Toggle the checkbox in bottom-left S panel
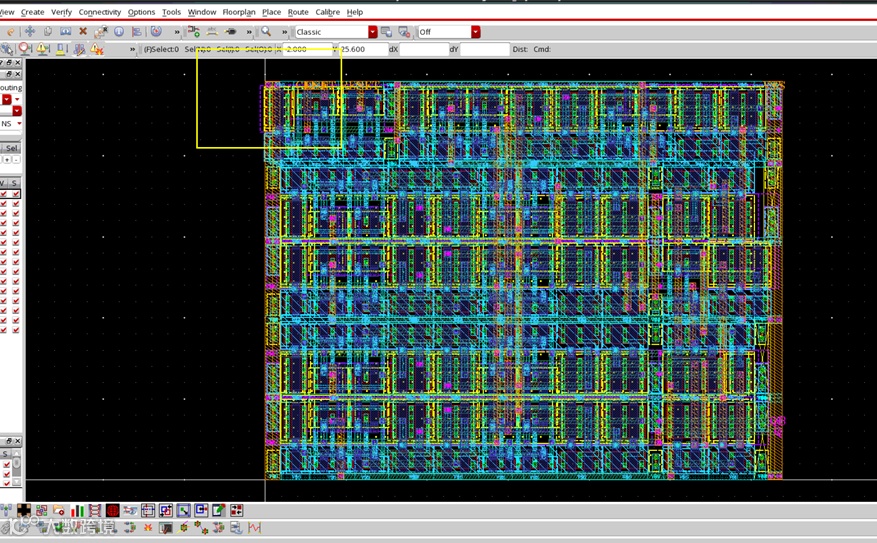Screen dimensions: 877x543 (x=6, y=465)
